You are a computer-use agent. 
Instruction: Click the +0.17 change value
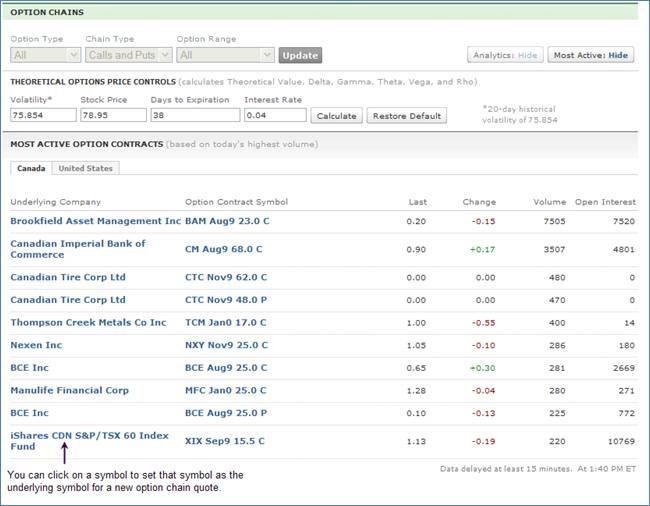483,249
